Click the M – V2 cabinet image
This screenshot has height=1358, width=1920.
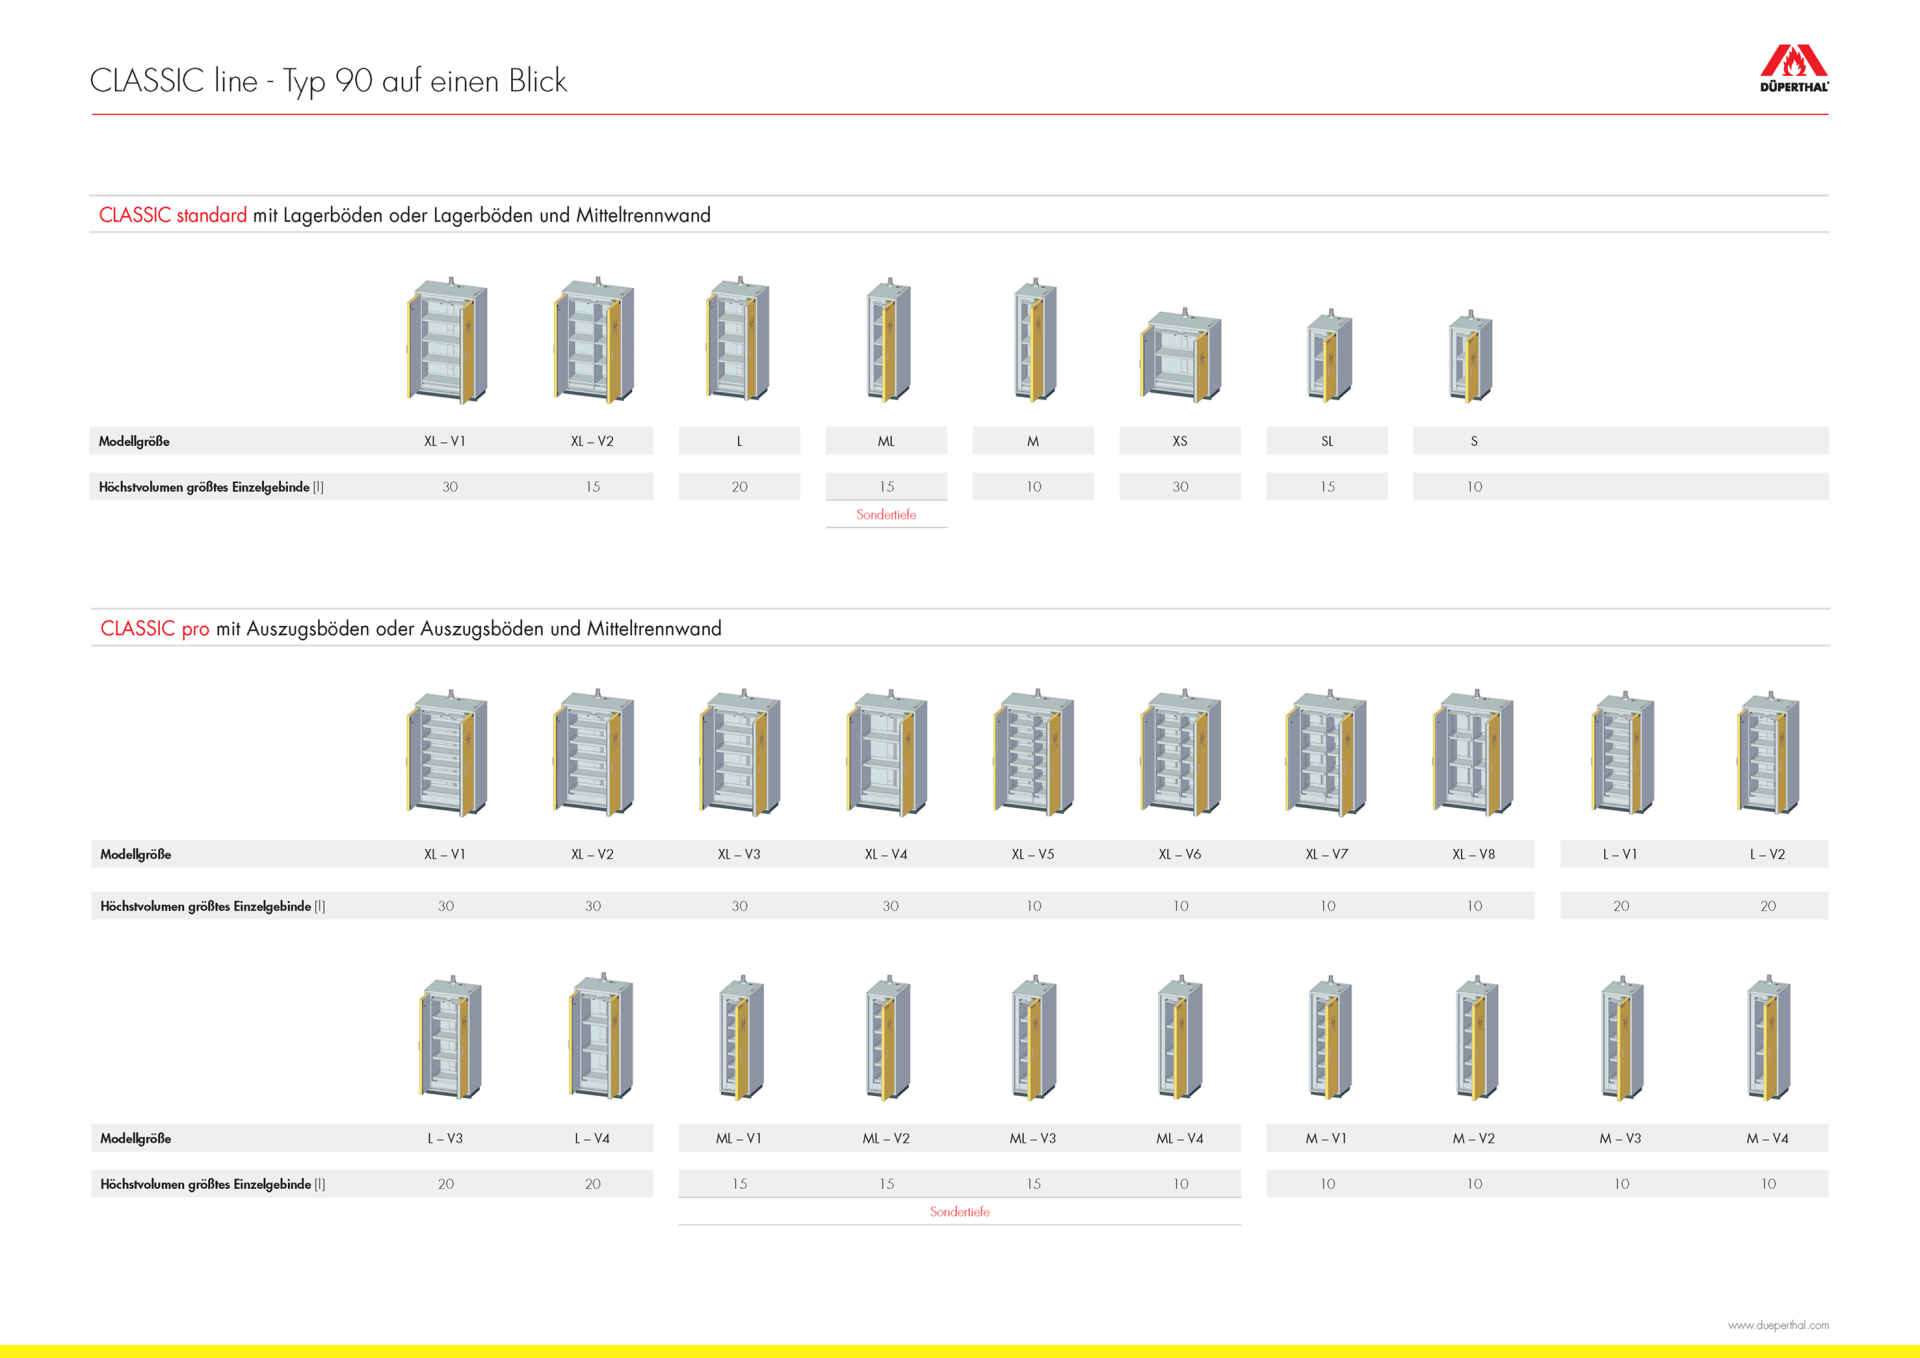click(1476, 1037)
